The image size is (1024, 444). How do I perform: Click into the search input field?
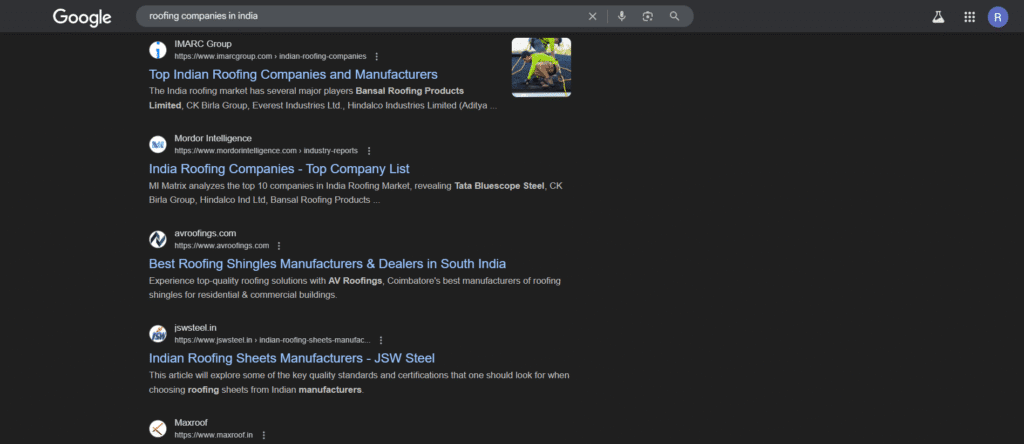[x=360, y=16]
